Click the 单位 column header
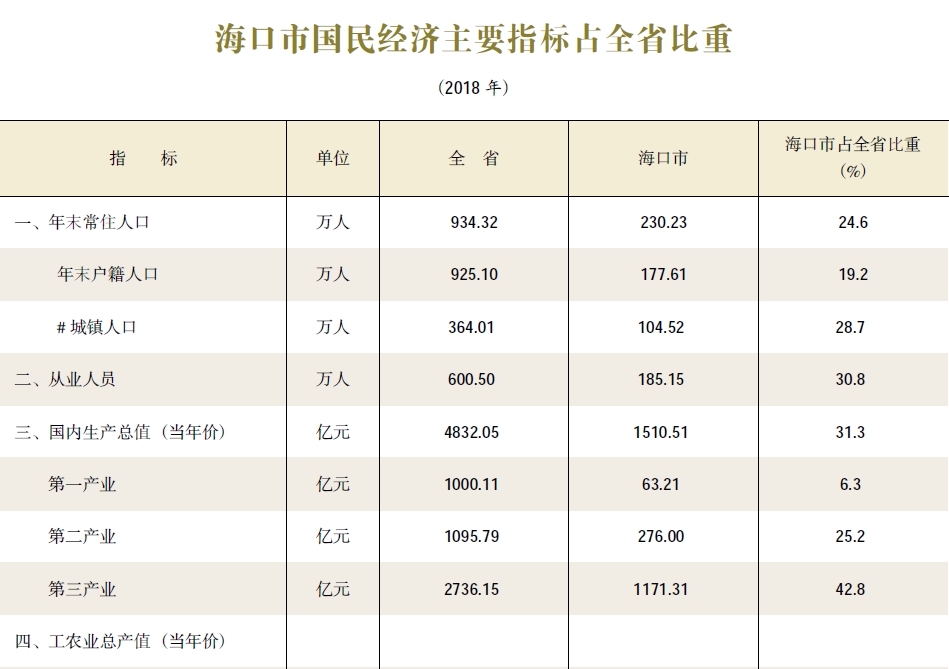Screen dimensions: 949x669 [x=334, y=157]
